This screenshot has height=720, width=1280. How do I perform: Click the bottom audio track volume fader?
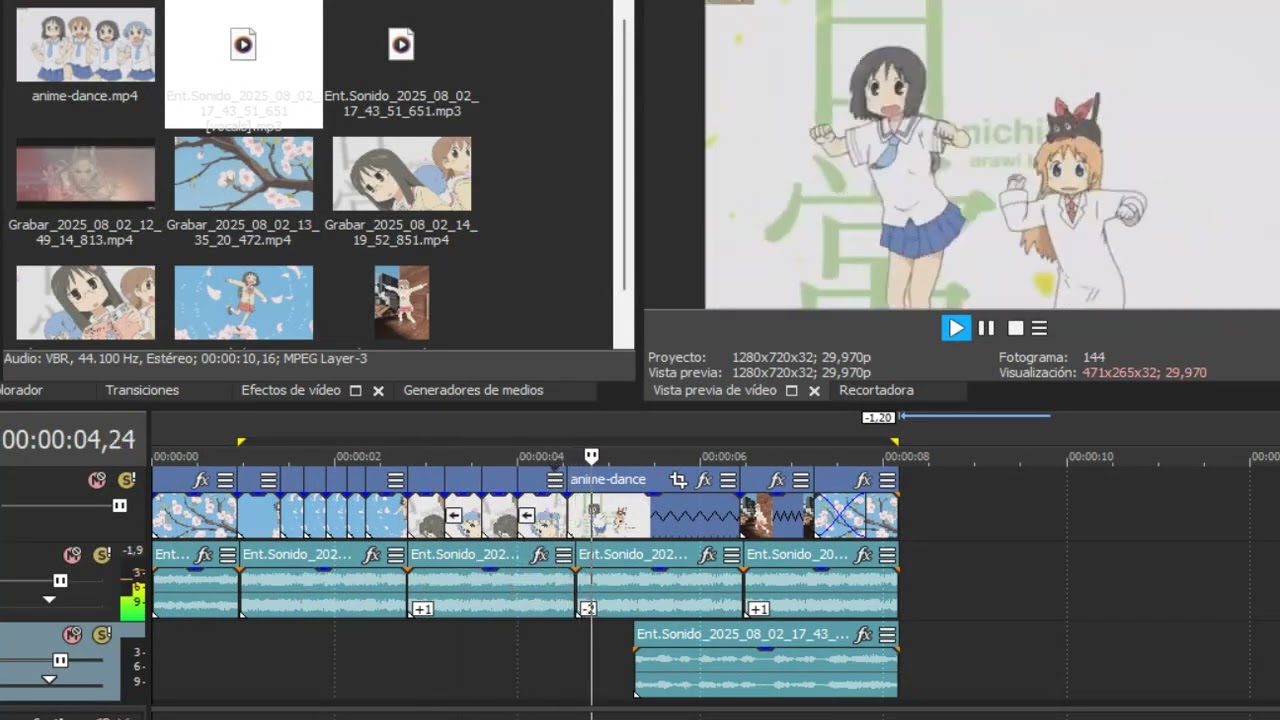coord(60,660)
